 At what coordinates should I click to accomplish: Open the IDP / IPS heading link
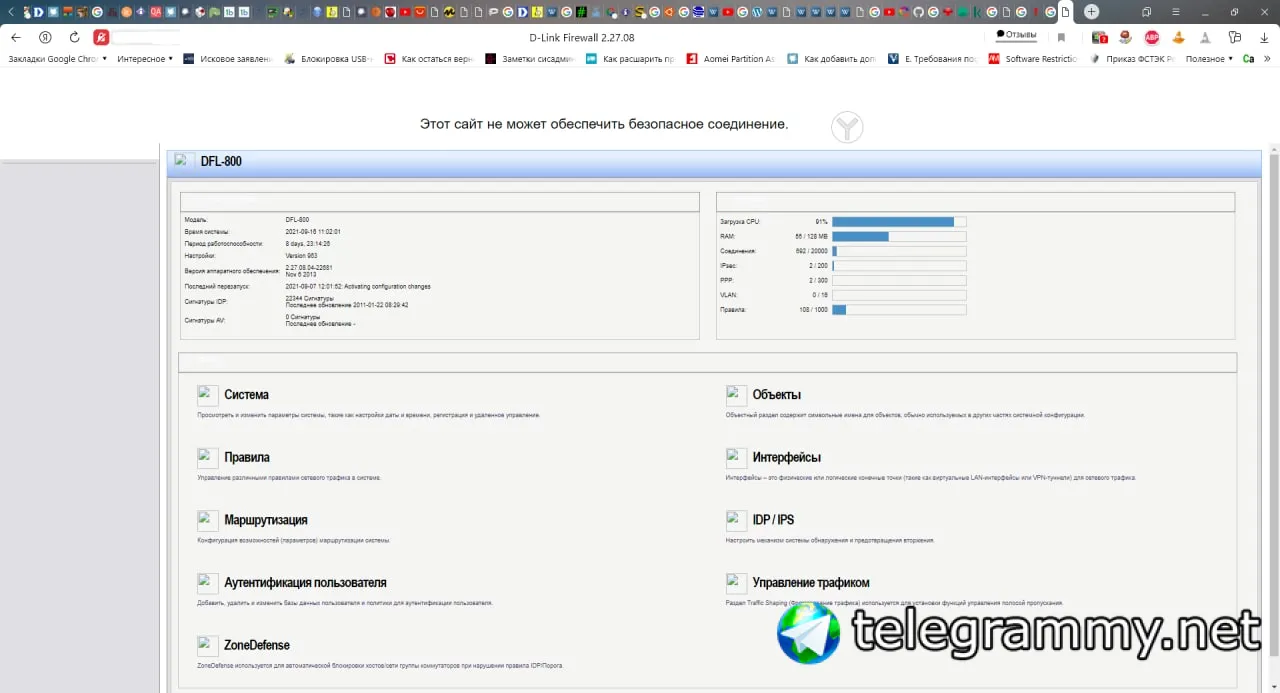(773, 520)
